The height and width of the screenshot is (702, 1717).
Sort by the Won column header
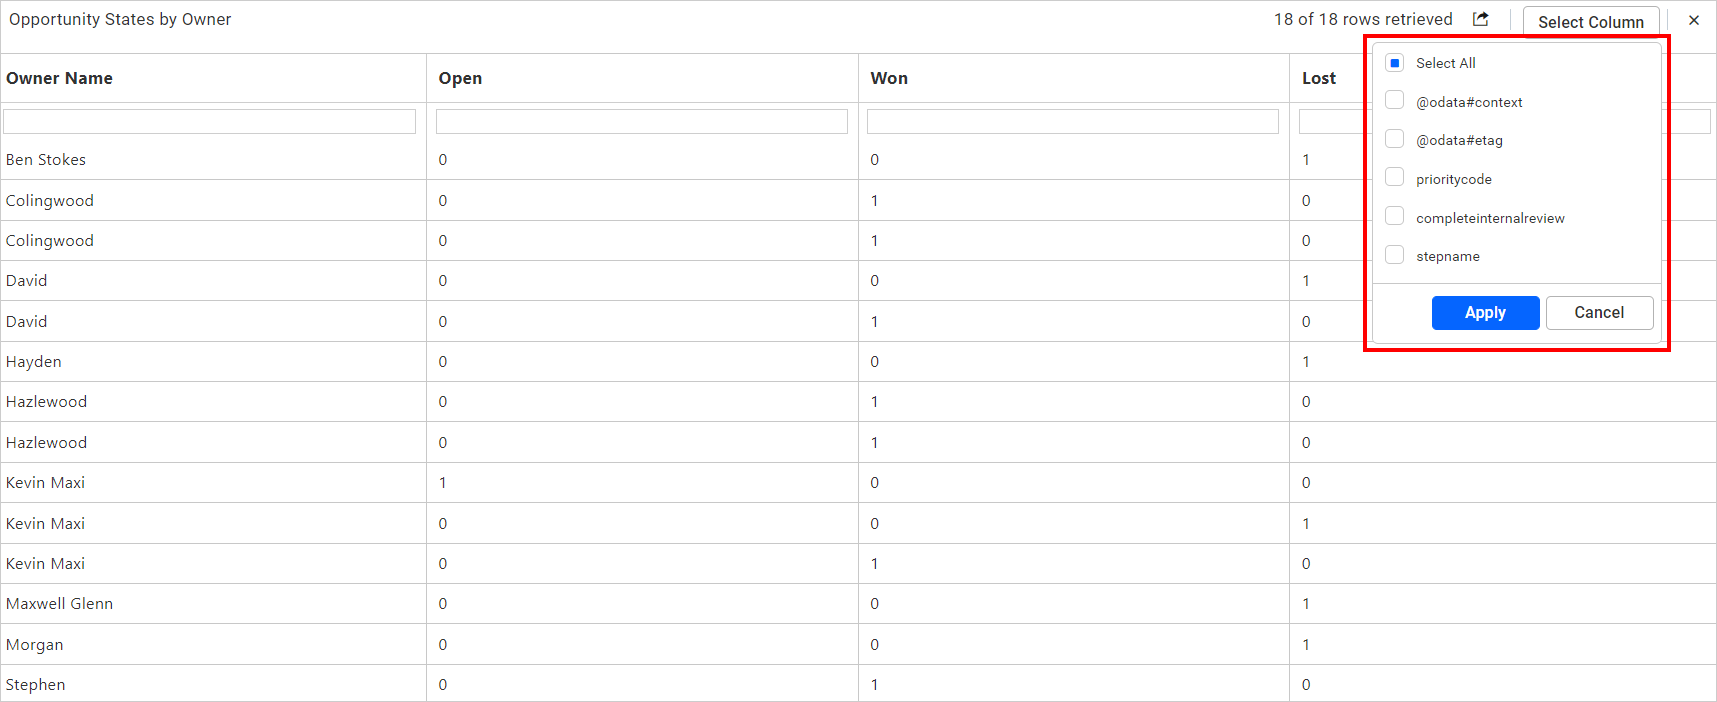click(889, 78)
